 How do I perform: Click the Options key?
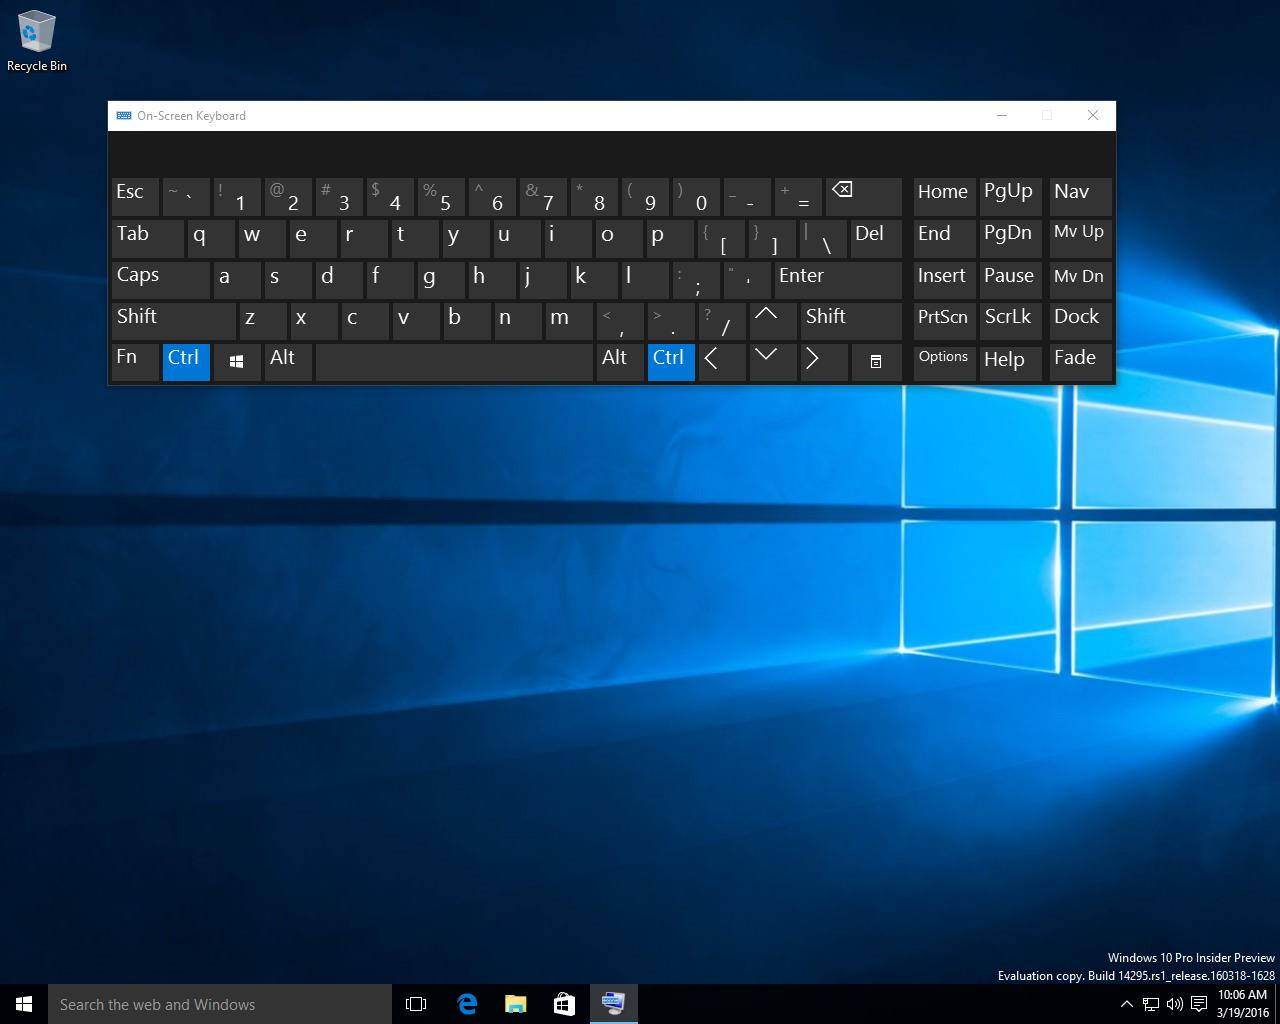944,362
